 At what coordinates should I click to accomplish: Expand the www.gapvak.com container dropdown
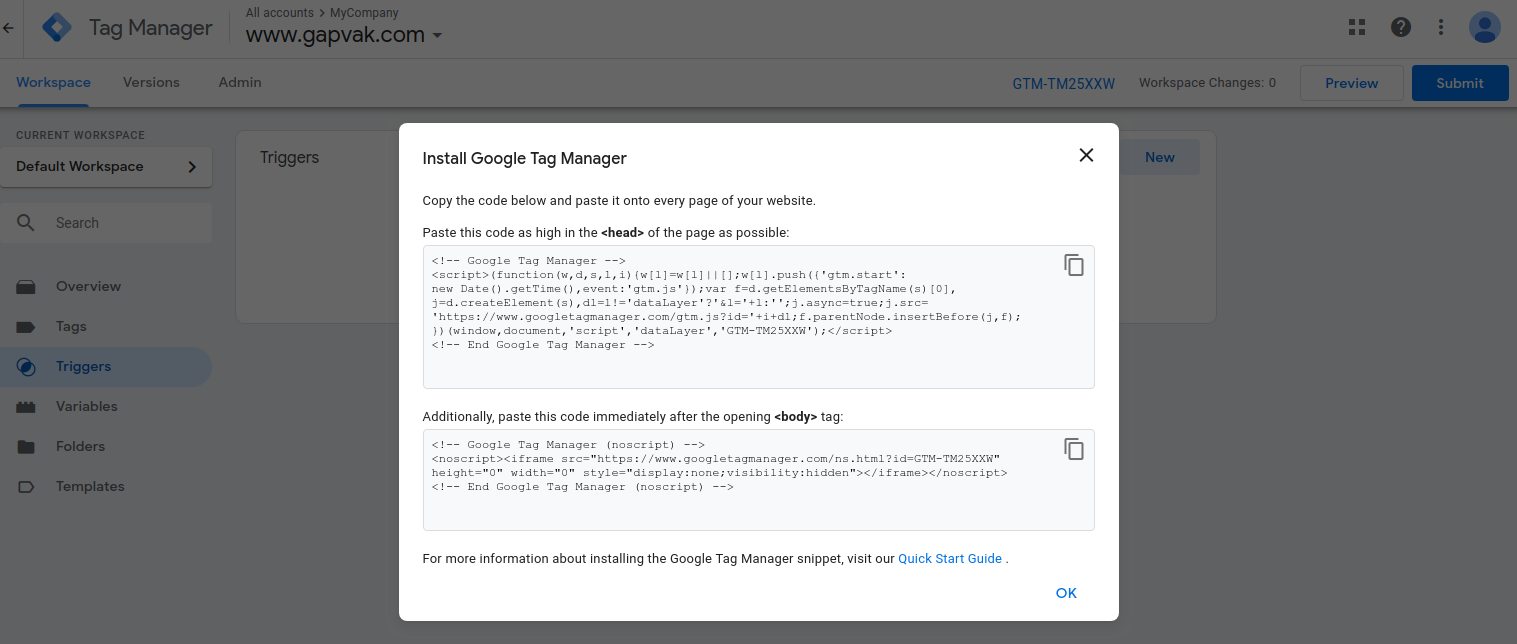(437, 36)
